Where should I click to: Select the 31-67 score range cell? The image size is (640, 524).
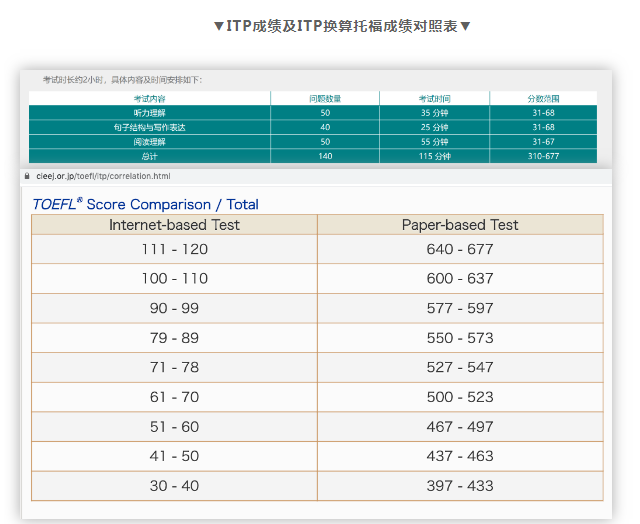click(543, 142)
